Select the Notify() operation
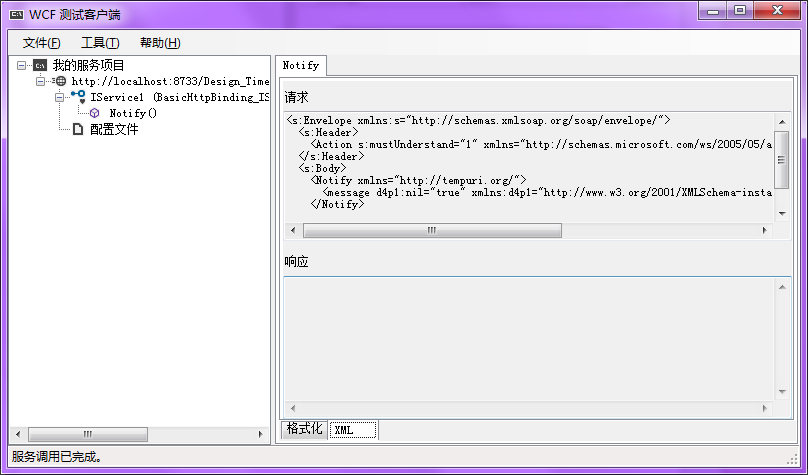808x475 pixels. (x=133, y=113)
